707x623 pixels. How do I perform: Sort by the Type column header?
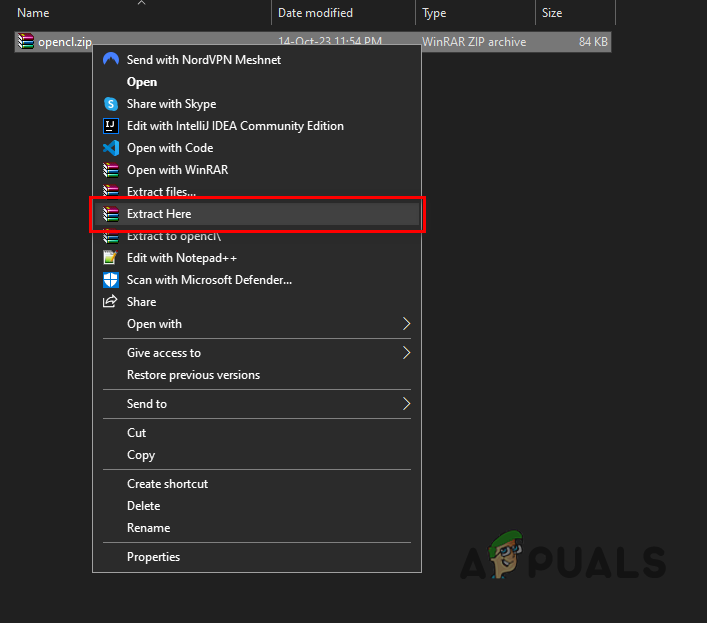tap(434, 13)
